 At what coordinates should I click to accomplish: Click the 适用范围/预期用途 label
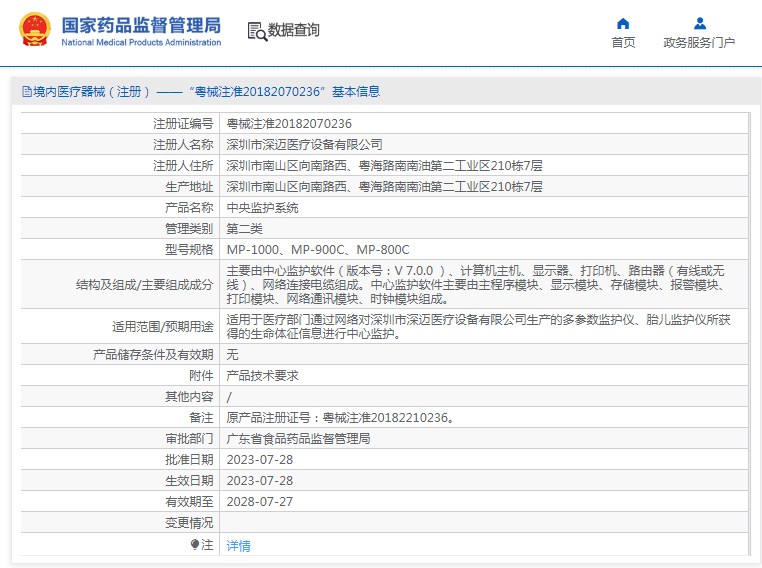point(163,327)
